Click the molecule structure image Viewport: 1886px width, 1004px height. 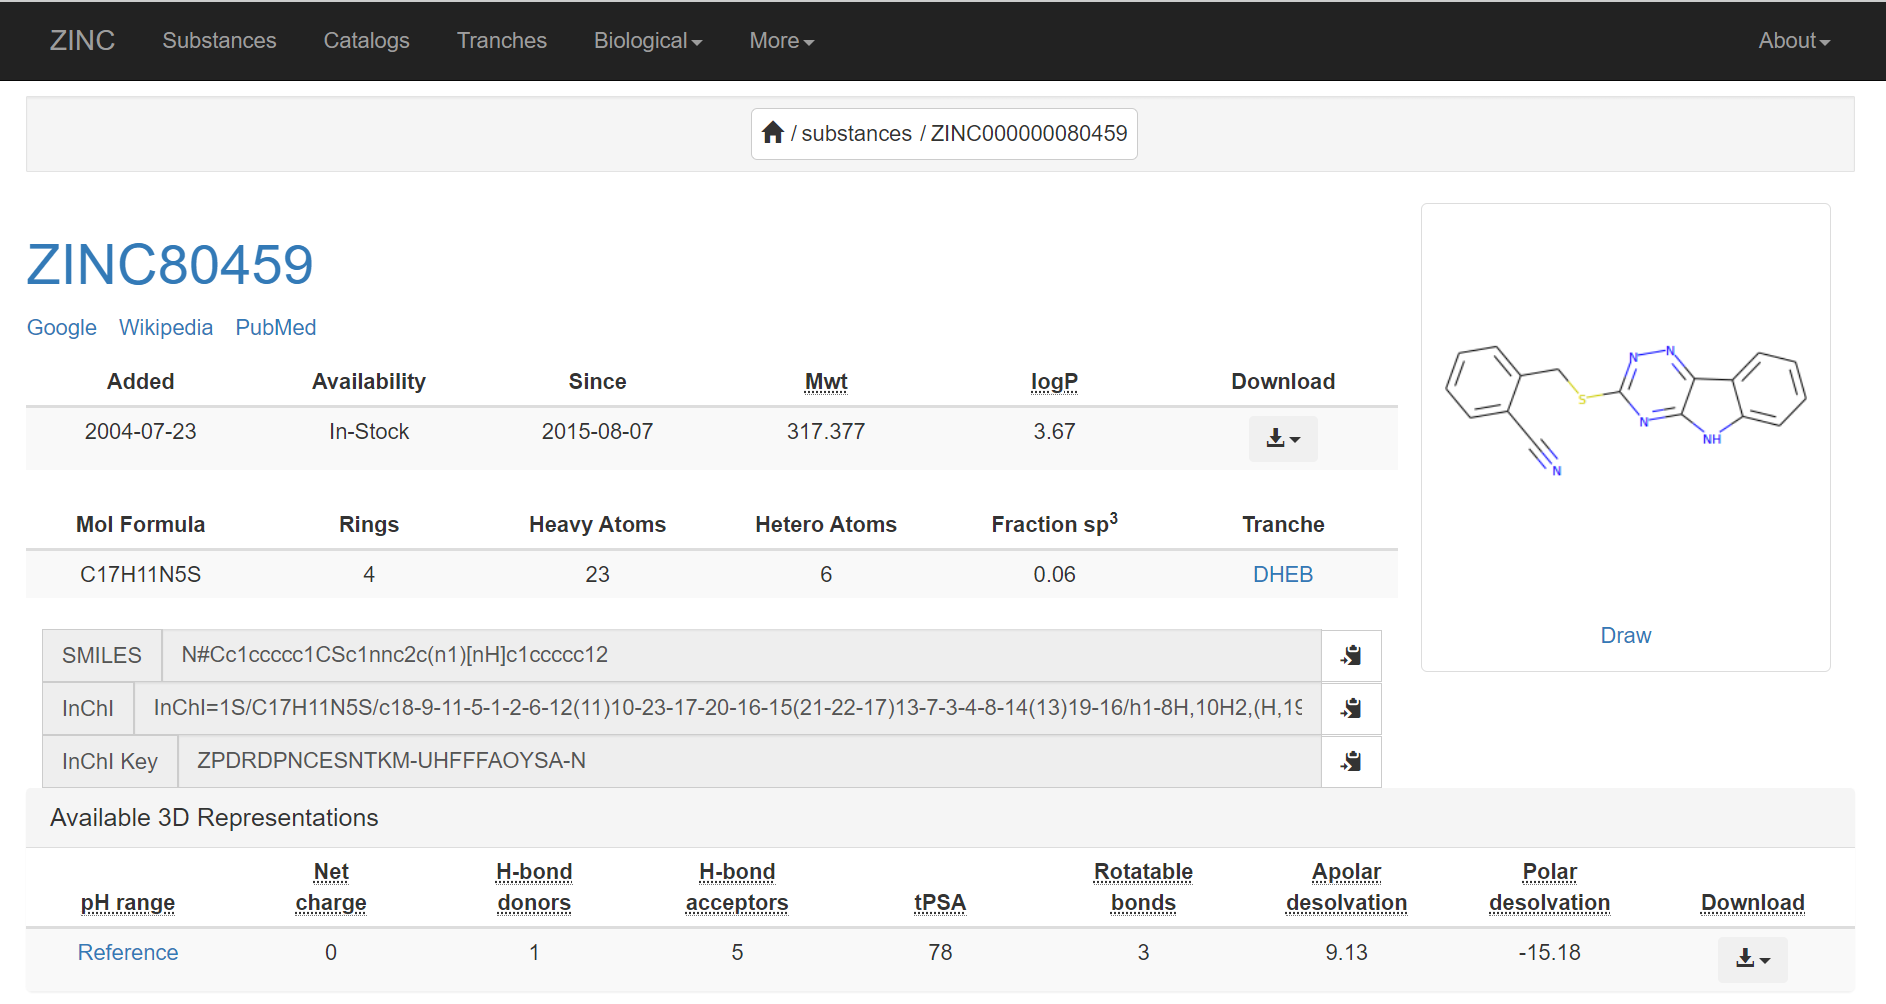[x=1625, y=410]
